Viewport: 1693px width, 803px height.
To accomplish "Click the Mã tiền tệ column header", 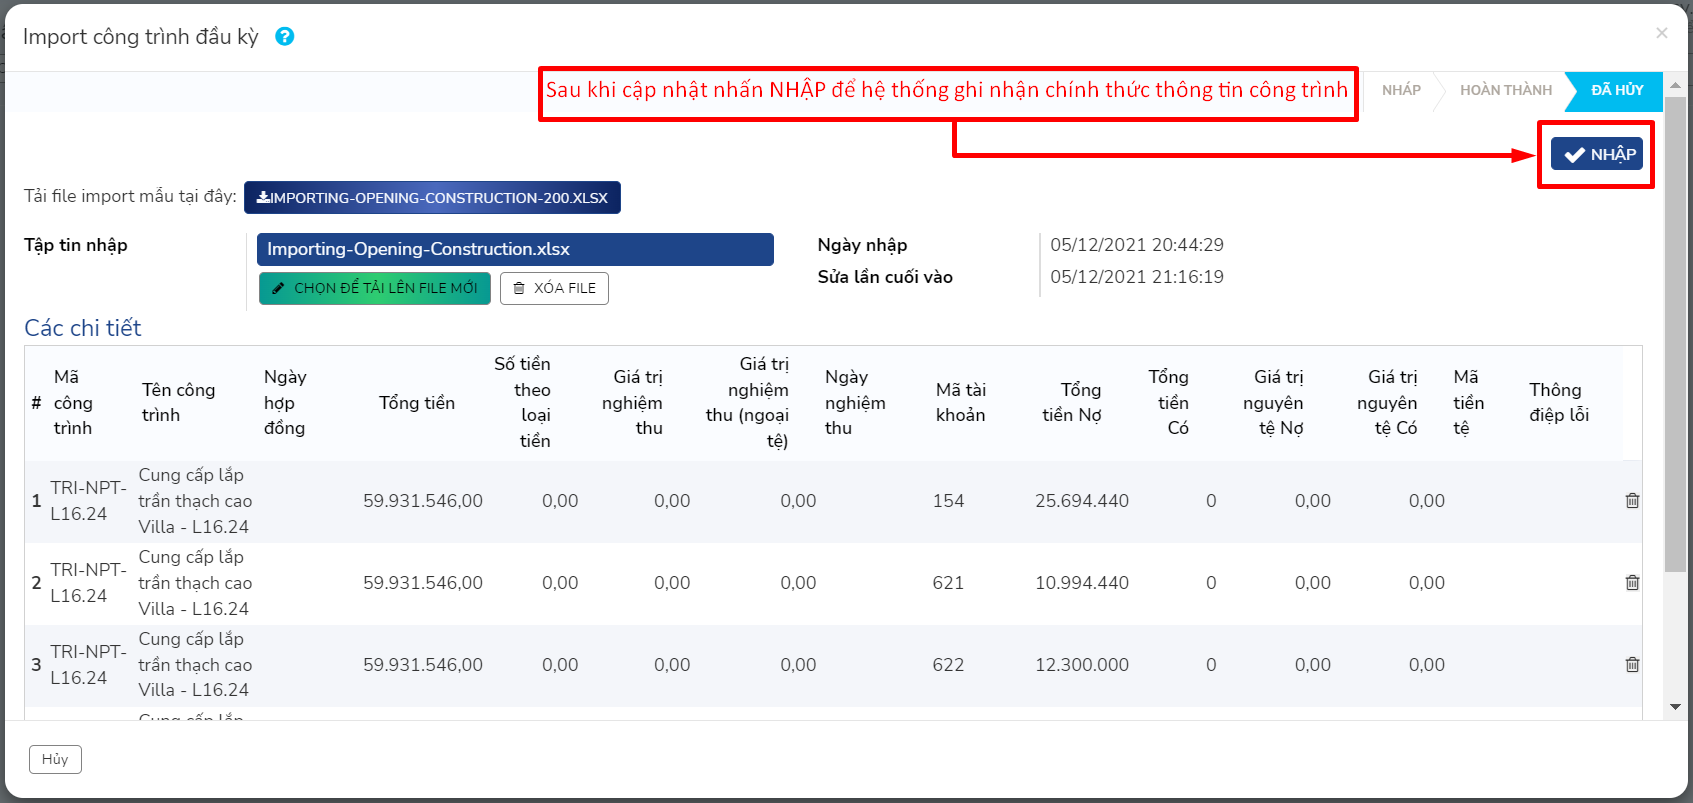I will (x=1468, y=403).
